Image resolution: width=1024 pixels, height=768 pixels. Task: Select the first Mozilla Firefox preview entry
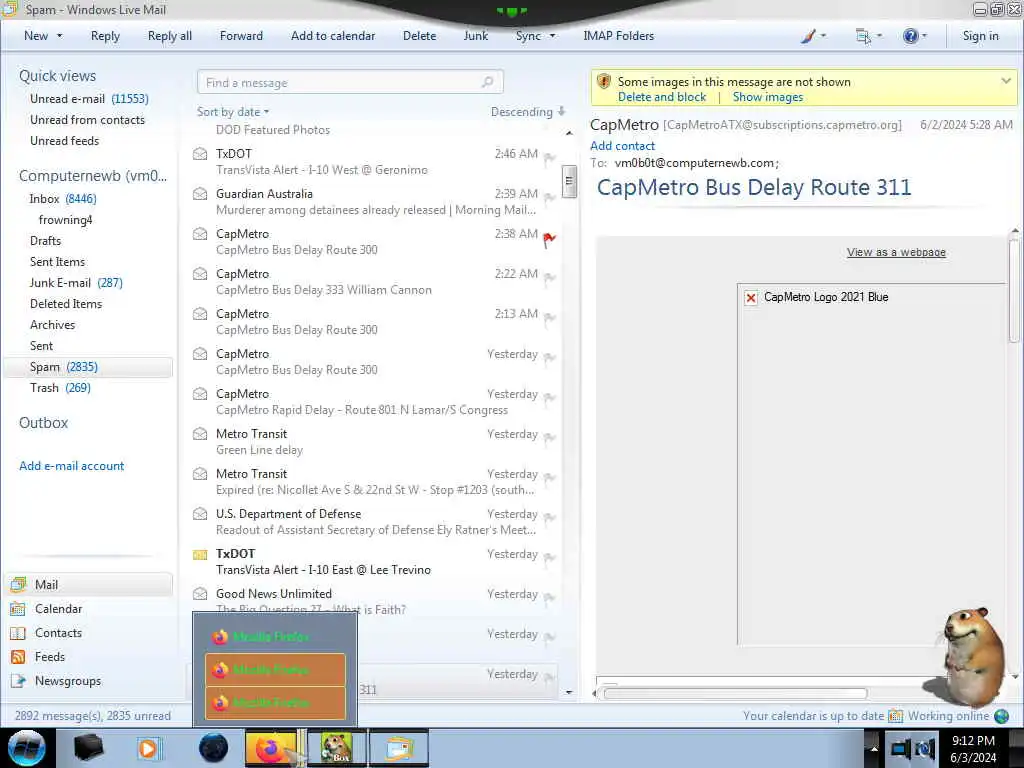[275, 637]
